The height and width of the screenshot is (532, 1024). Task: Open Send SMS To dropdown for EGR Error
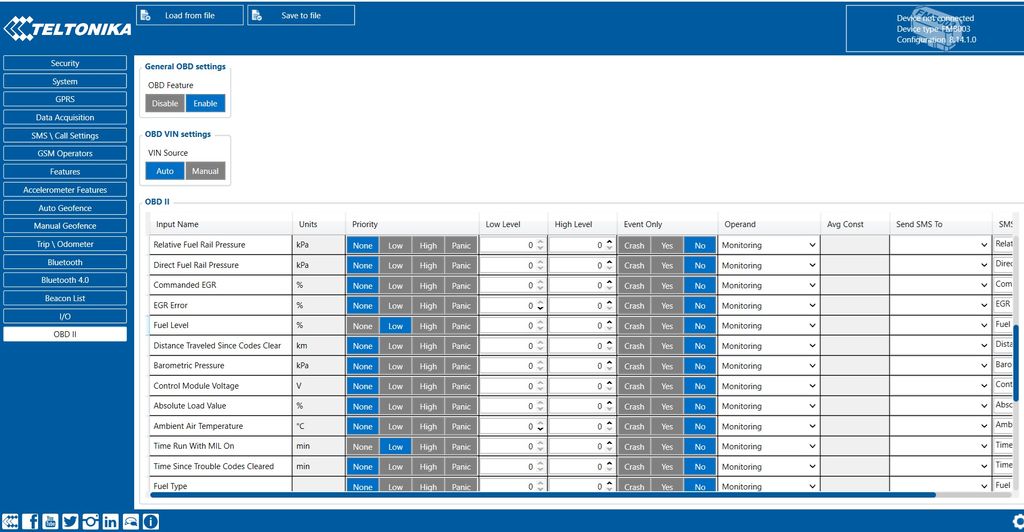click(x=940, y=305)
